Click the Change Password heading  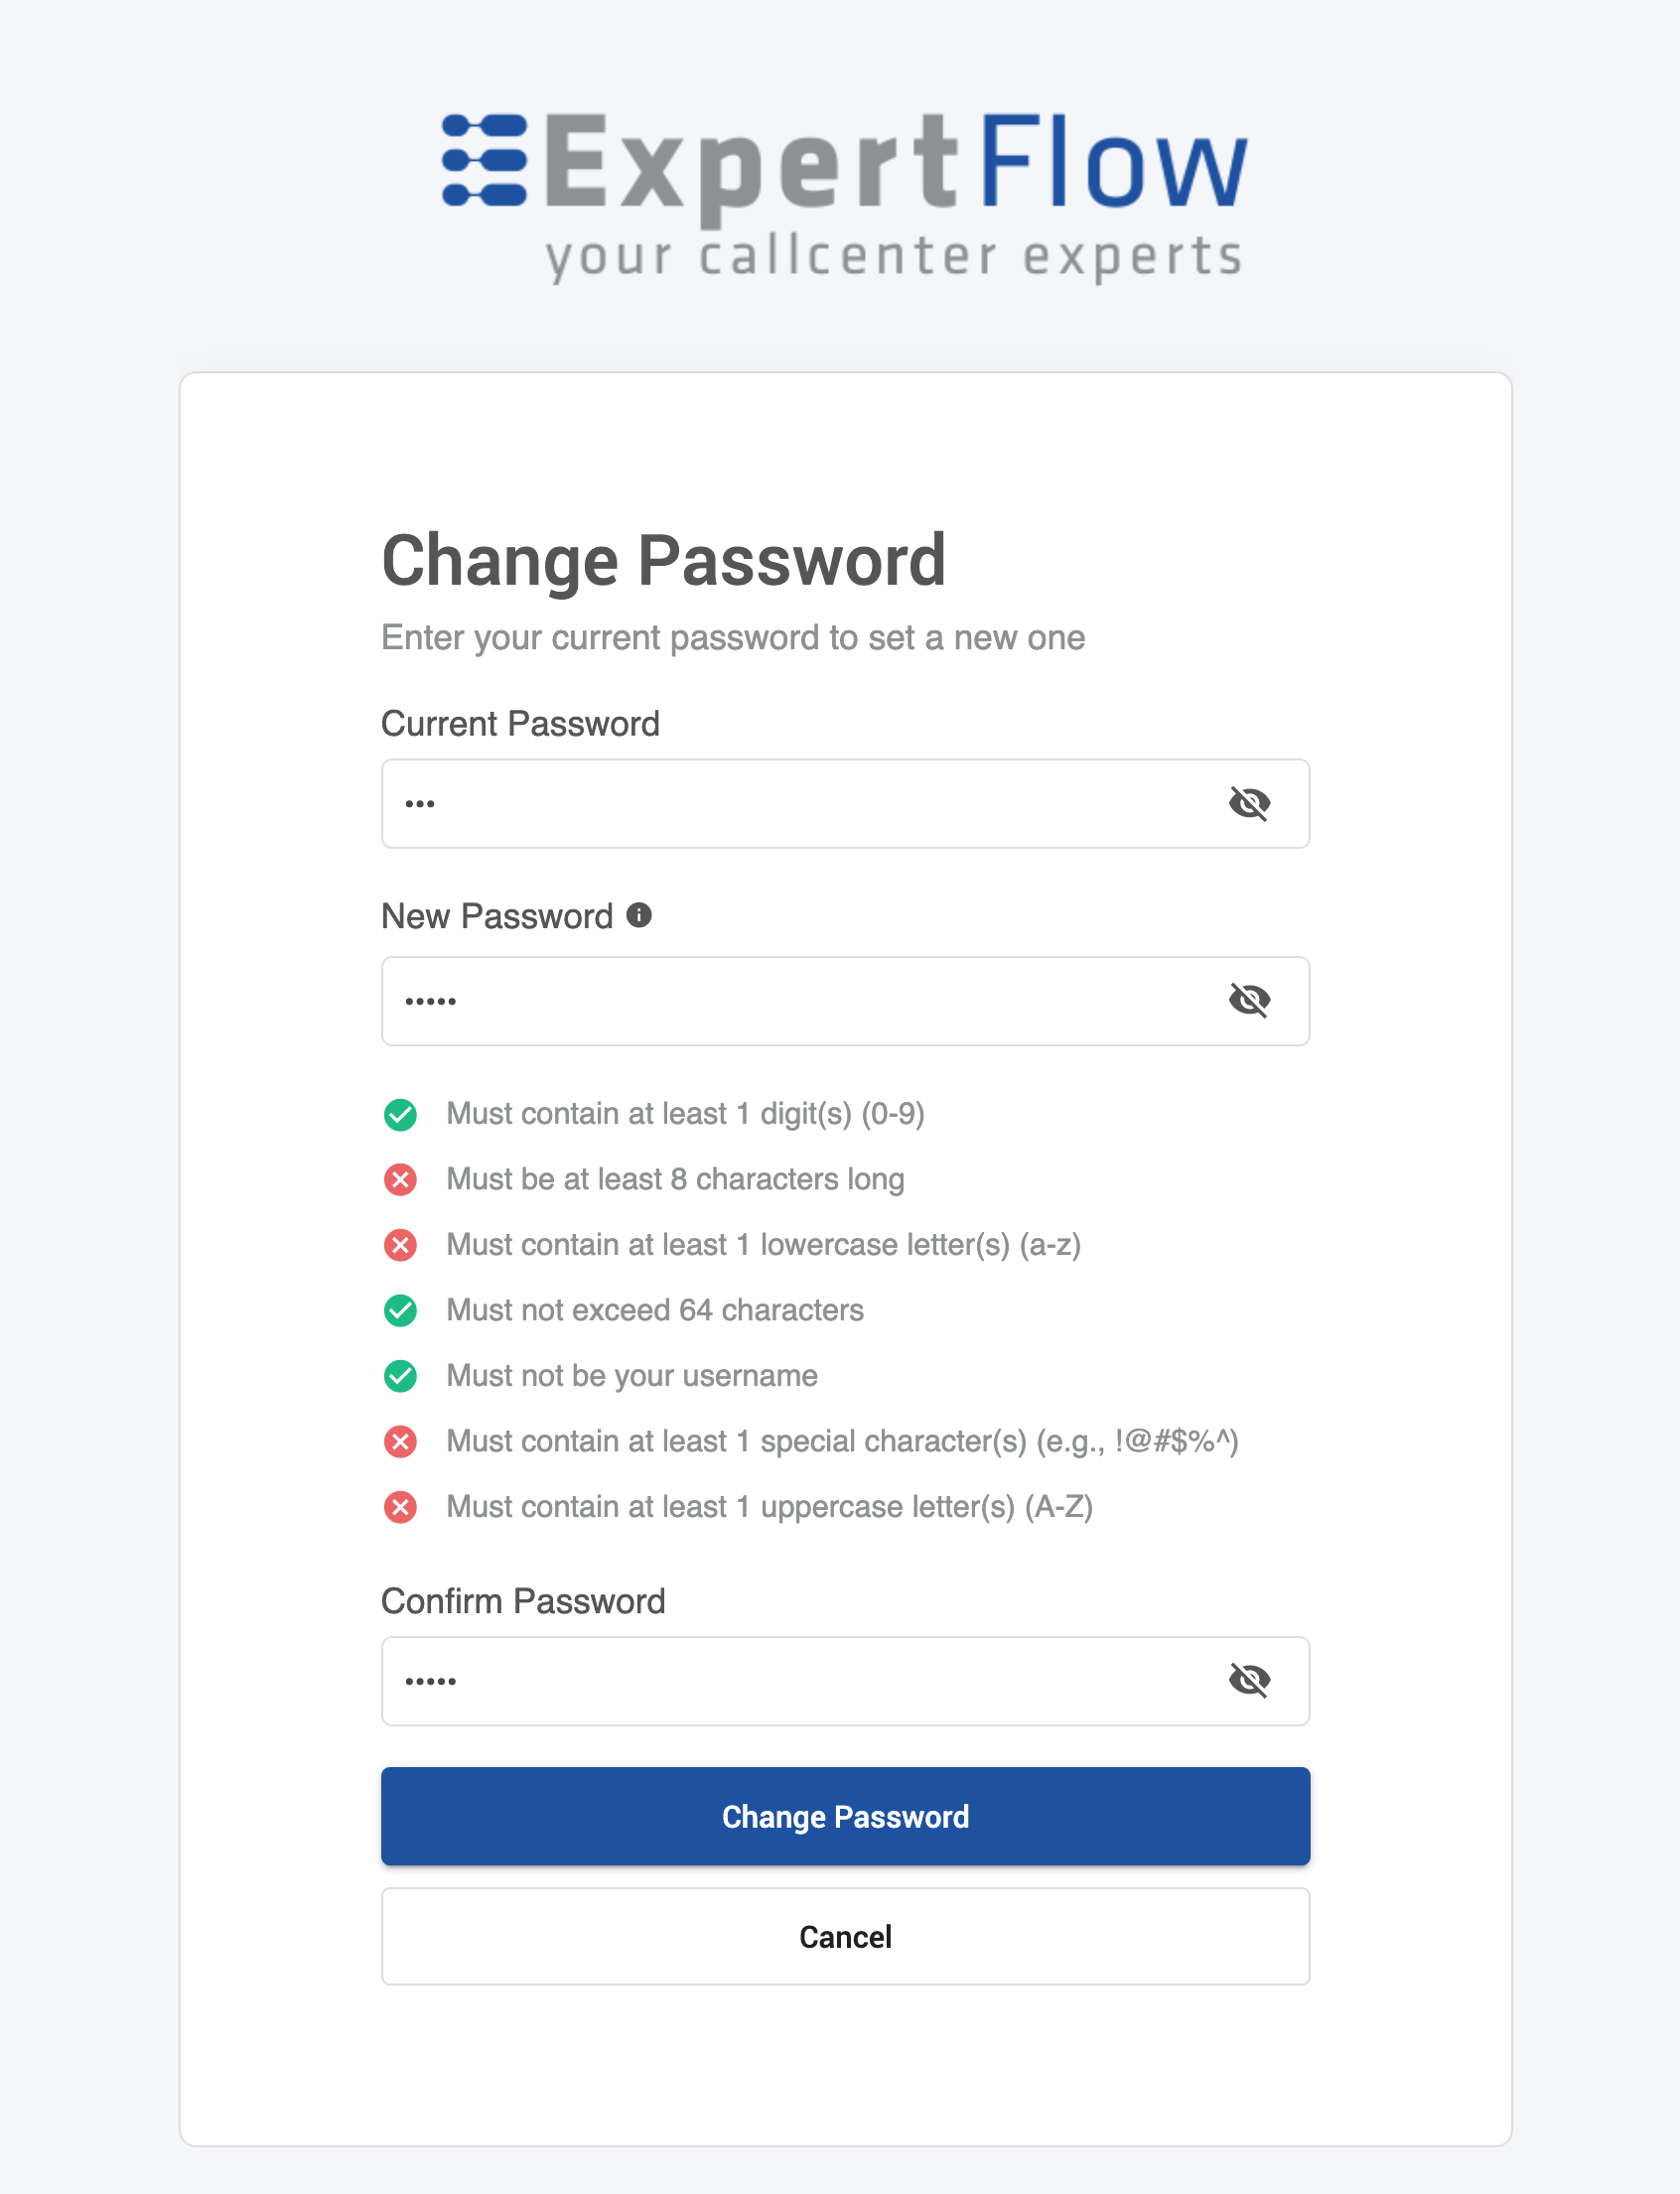[664, 560]
